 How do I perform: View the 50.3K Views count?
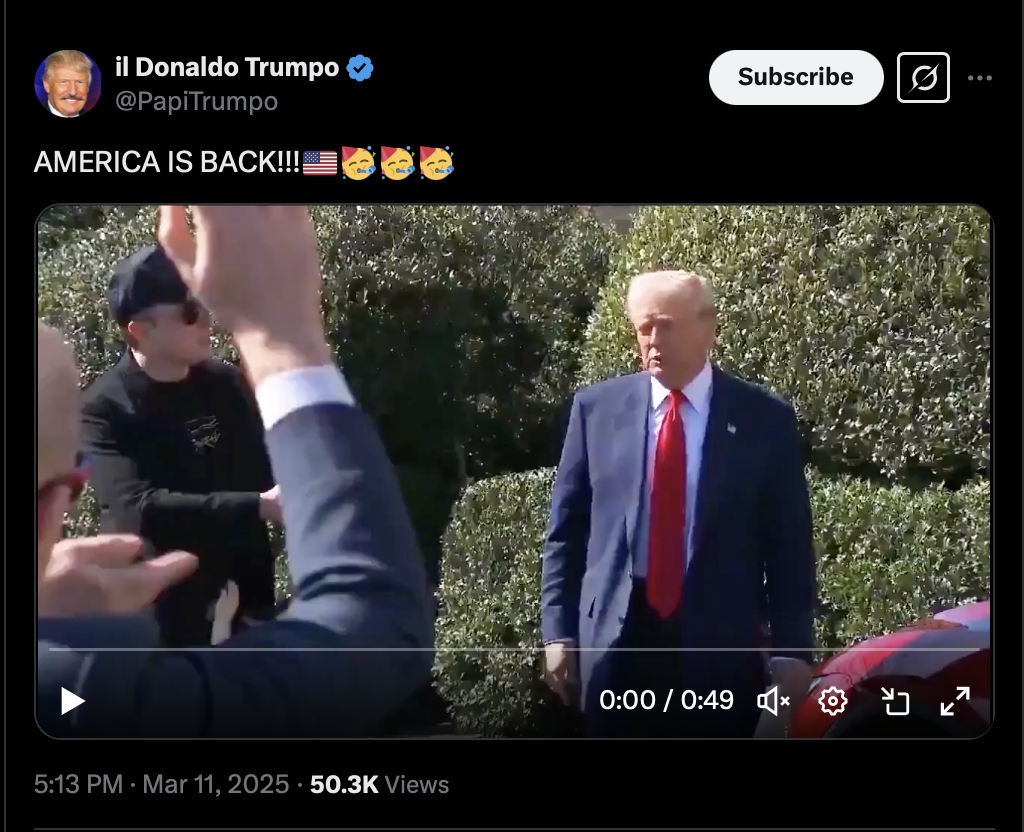pyautogui.click(x=379, y=784)
